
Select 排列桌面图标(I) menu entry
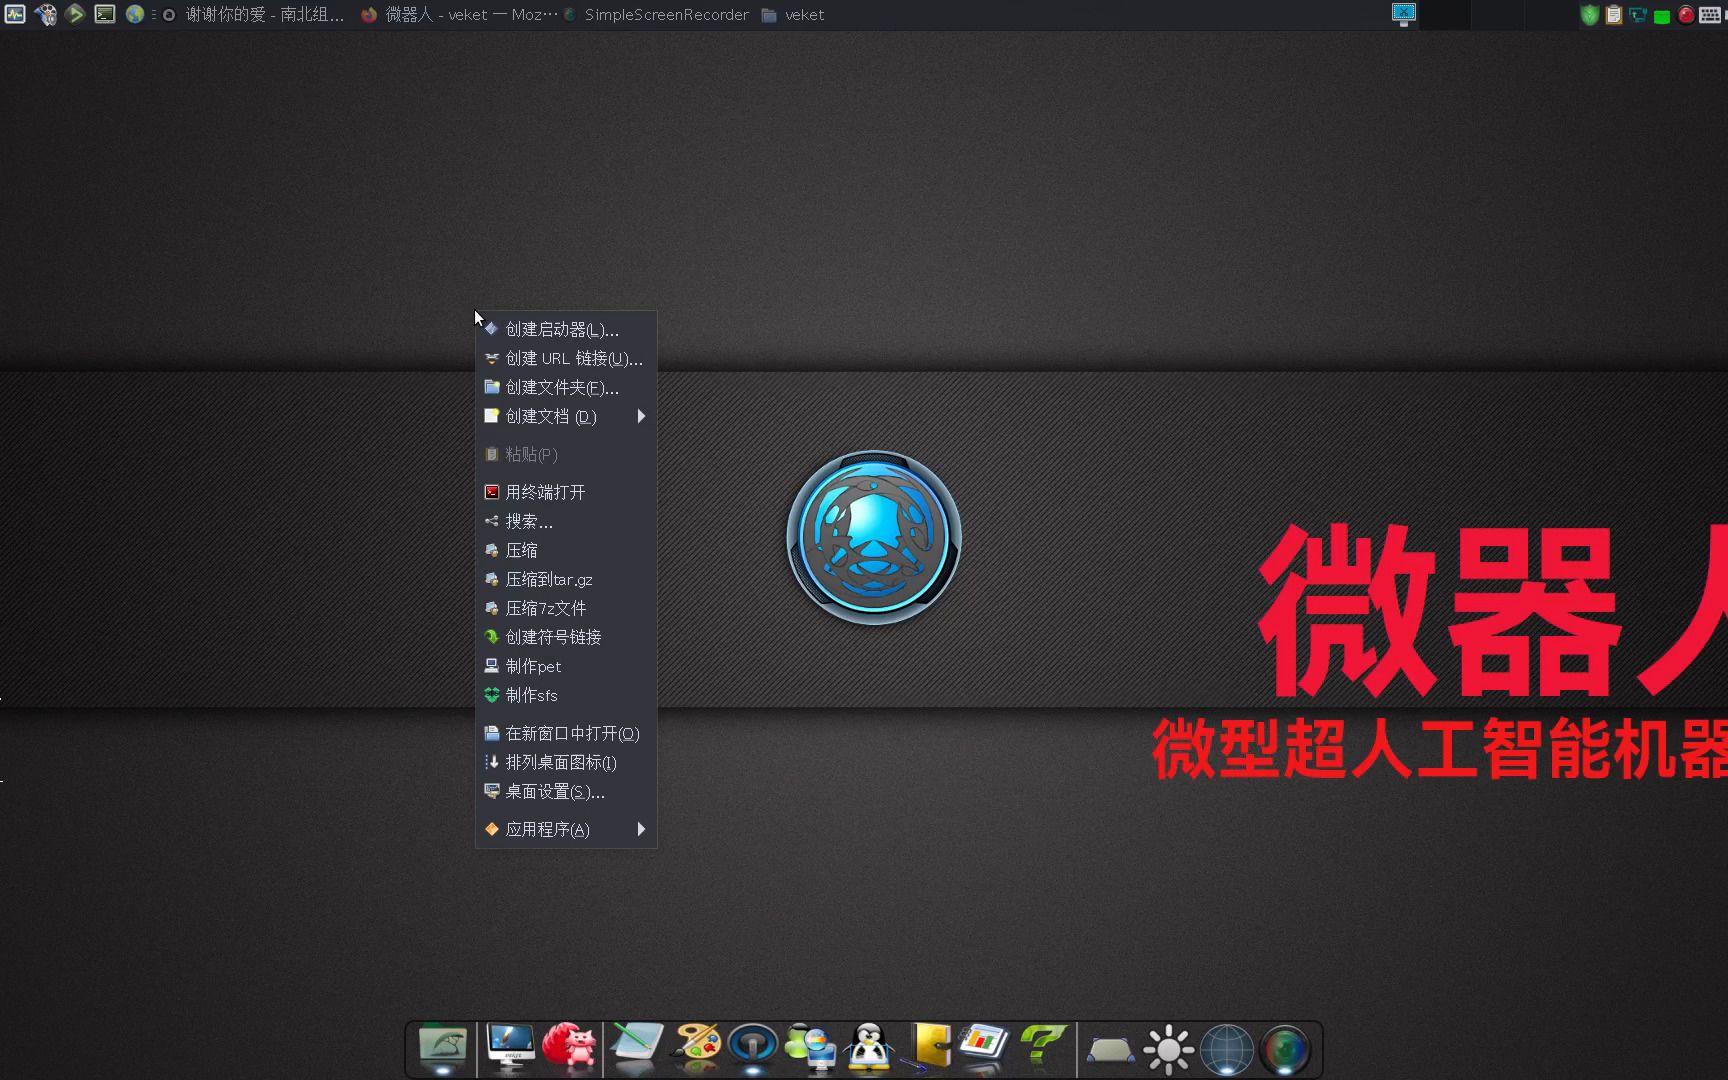tap(566, 762)
